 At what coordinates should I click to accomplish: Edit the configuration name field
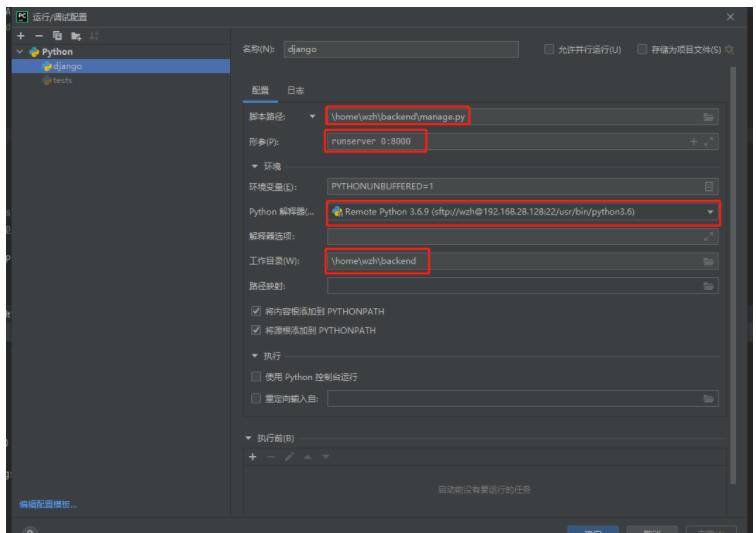coord(401,49)
